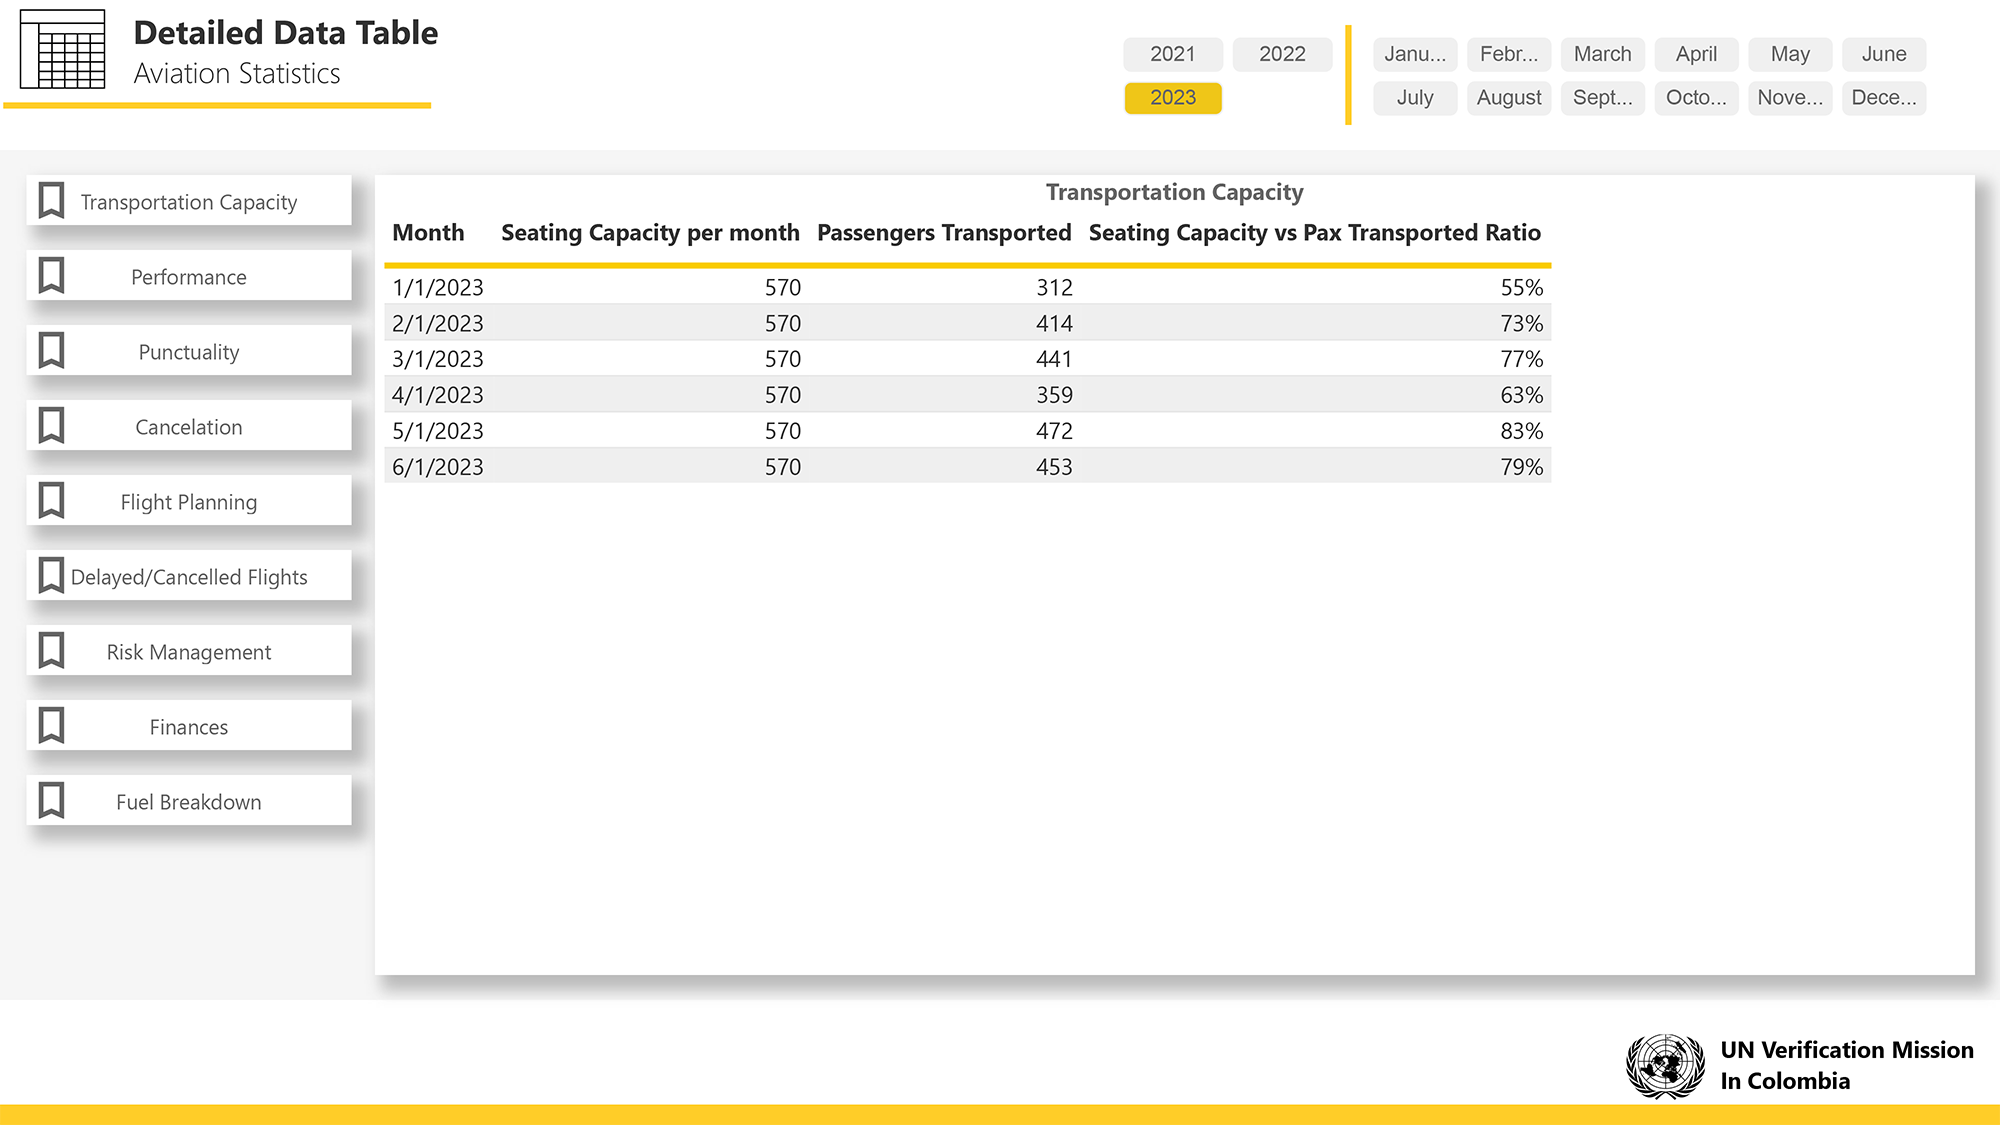Select the 4/1/2023 month cell
The image size is (2000, 1125).
[x=438, y=395]
